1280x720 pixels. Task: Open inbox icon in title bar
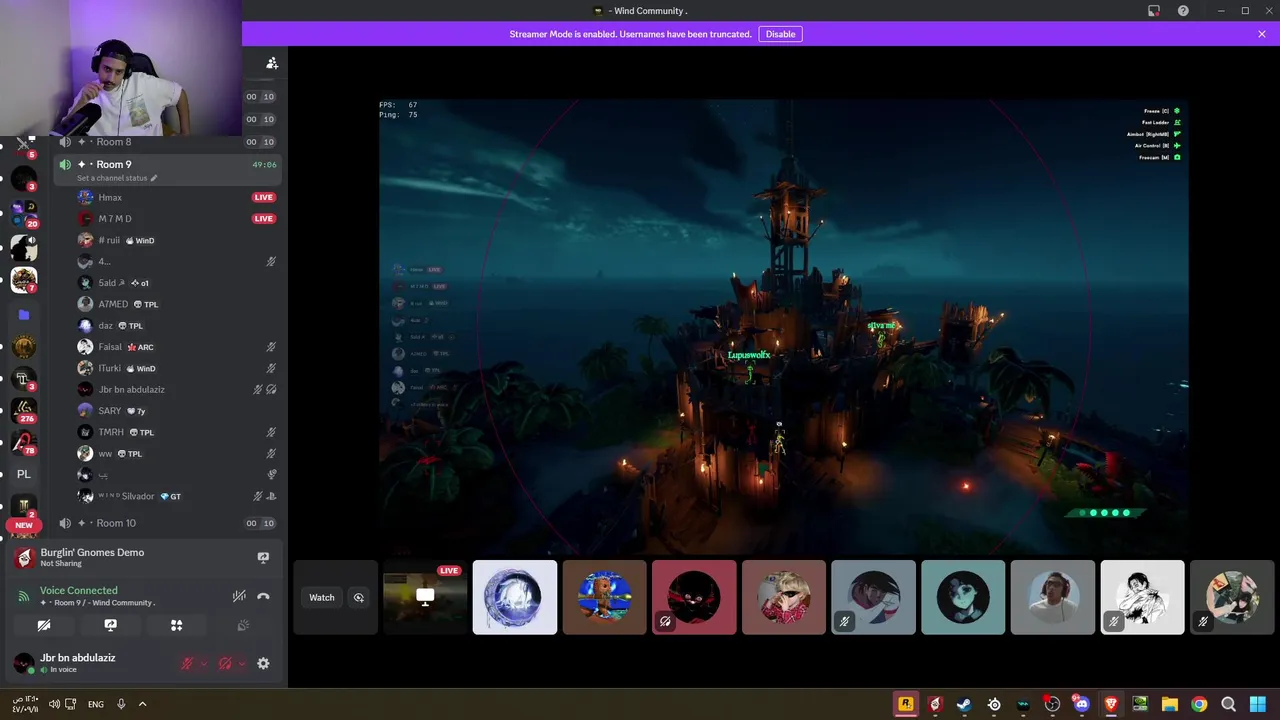[1154, 11]
